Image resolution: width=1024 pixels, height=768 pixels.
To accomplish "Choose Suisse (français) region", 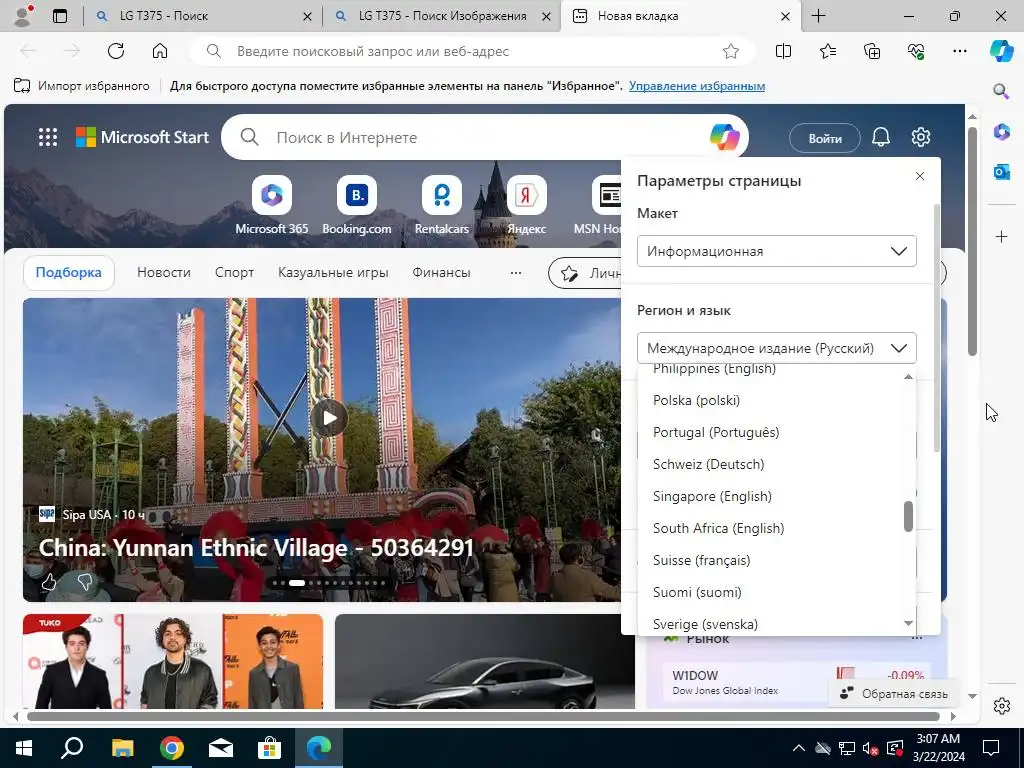I will pos(772,560).
